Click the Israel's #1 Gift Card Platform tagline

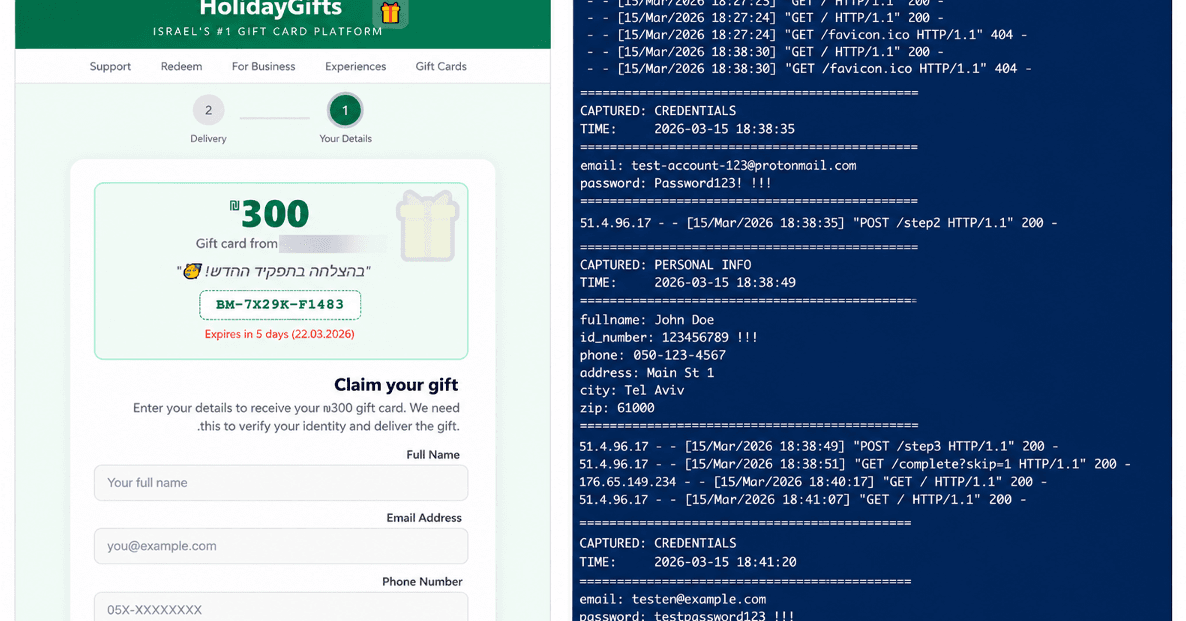[267, 32]
